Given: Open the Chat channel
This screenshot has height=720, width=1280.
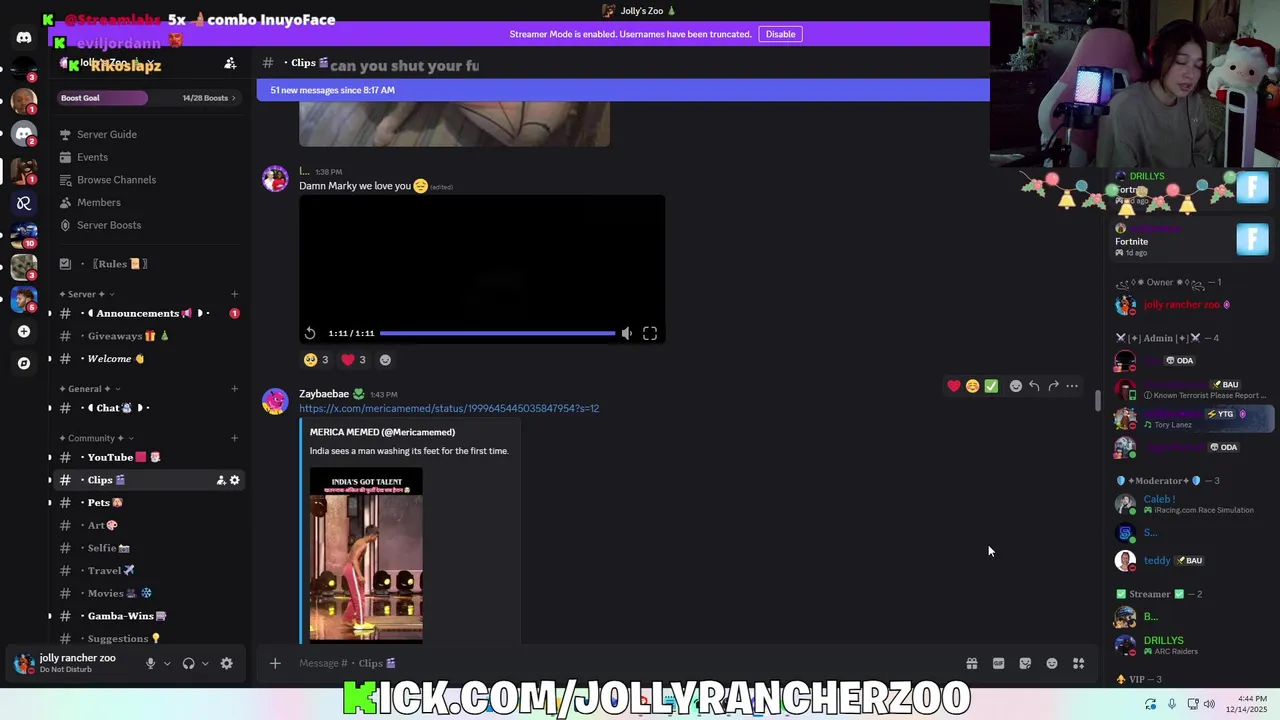Looking at the screenshot, I should tap(150, 408).
